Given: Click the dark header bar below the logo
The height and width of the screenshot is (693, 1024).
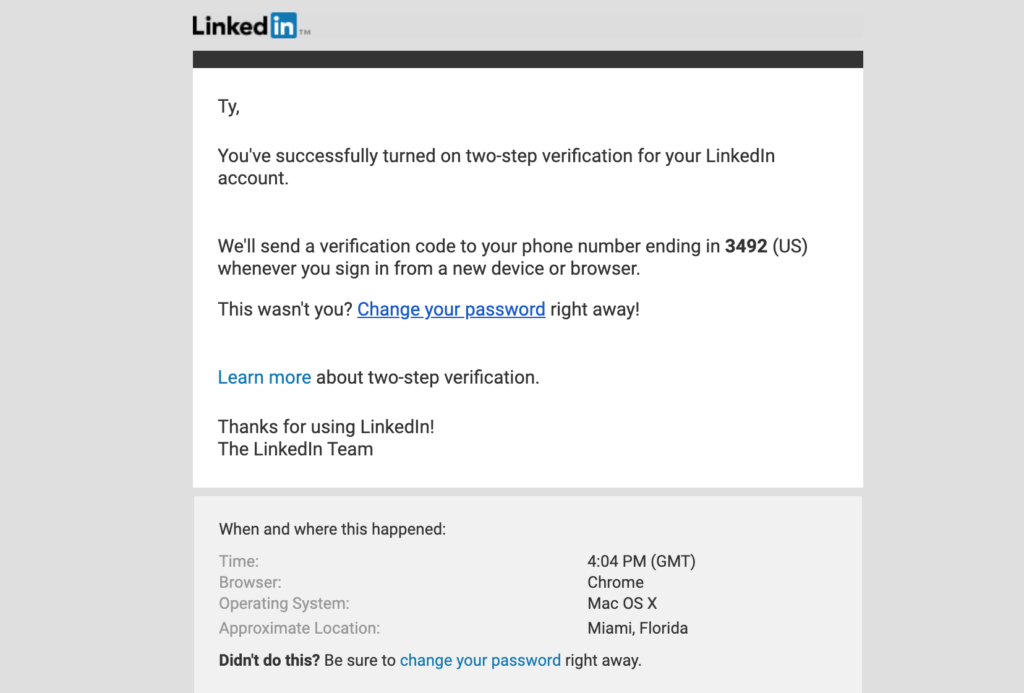Looking at the screenshot, I should 528,59.
